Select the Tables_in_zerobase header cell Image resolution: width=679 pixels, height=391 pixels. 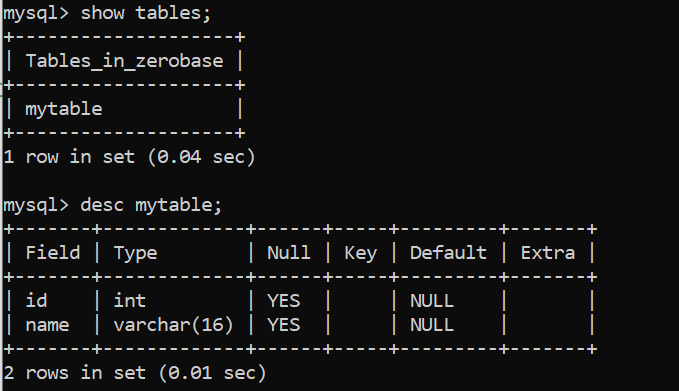pyautogui.click(x=124, y=61)
